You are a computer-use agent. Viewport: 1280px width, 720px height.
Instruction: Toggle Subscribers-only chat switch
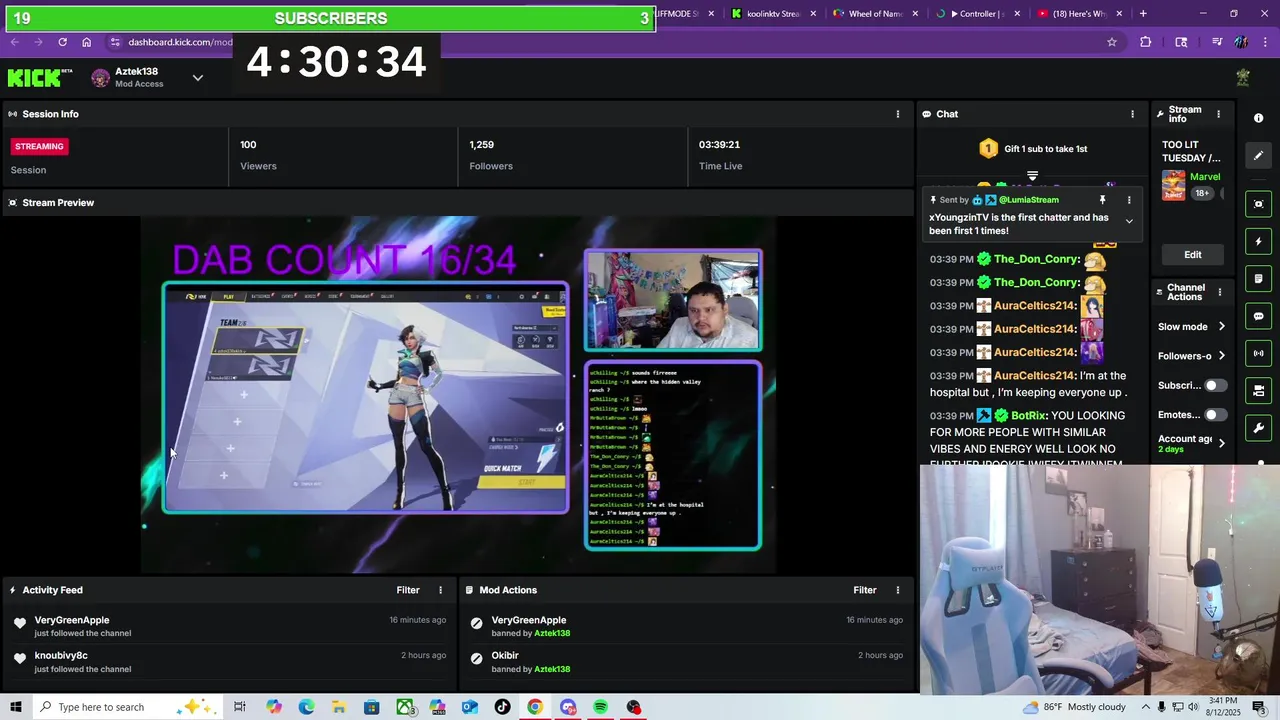[1215, 385]
